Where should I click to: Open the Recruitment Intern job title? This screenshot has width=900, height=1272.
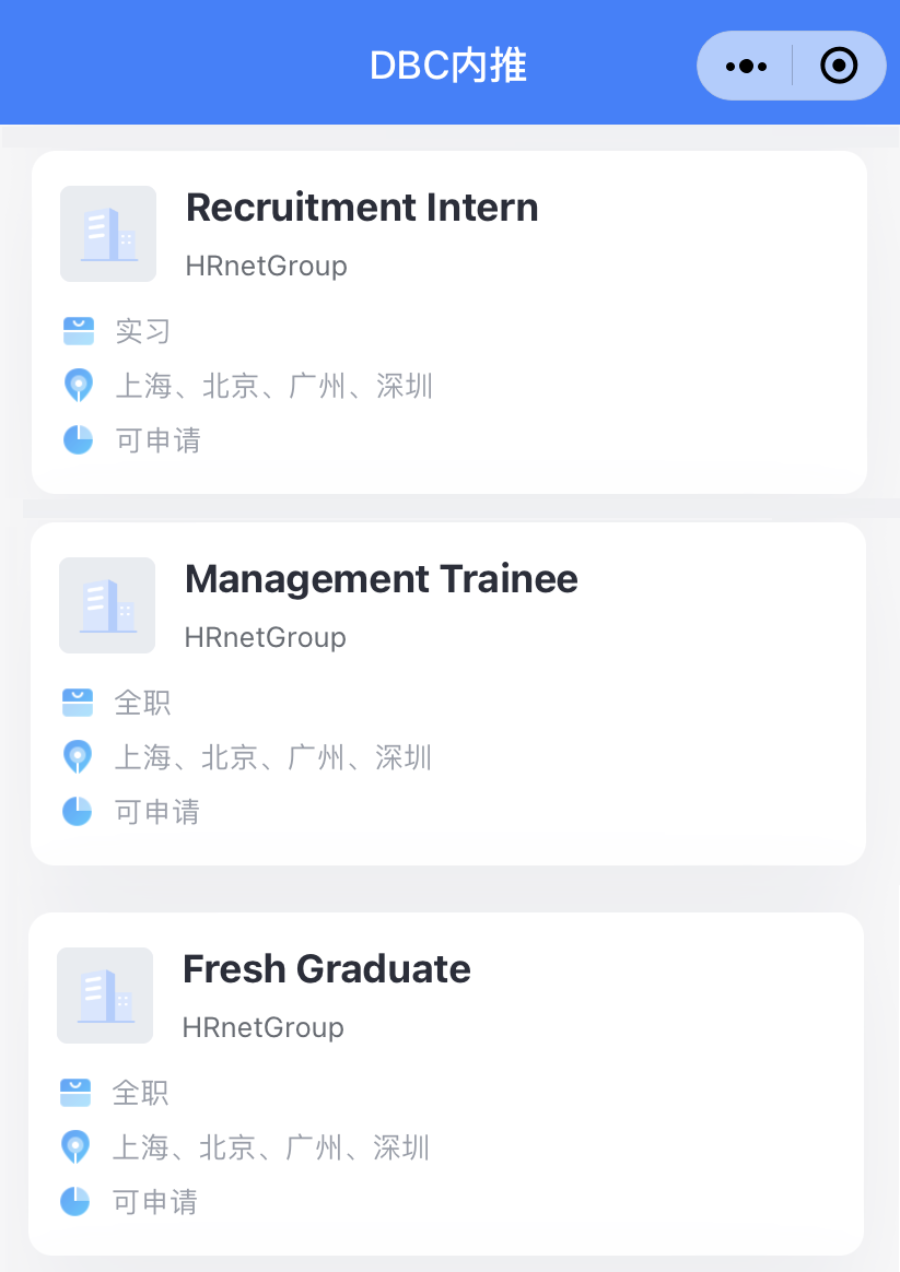coord(362,208)
